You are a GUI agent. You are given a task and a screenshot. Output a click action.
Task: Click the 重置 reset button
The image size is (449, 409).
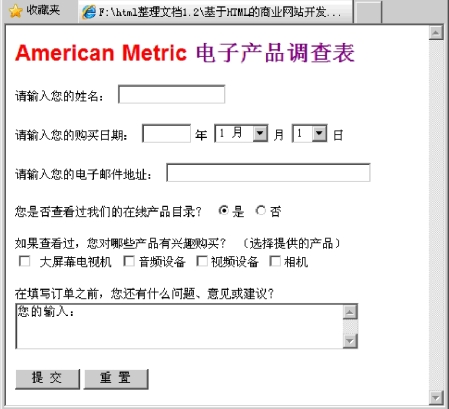(x=116, y=379)
